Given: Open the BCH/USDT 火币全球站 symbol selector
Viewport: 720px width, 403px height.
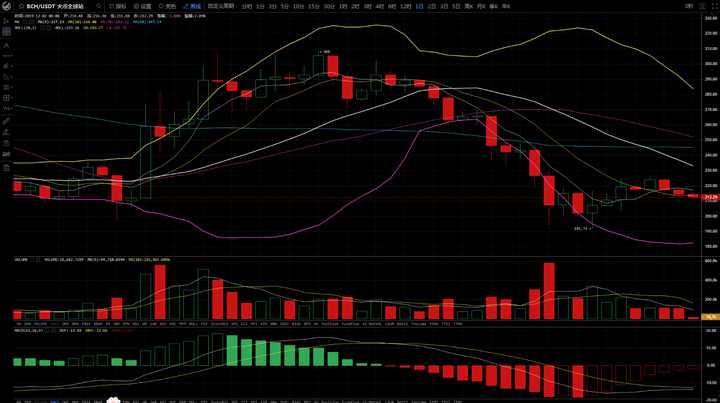Looking at the screenshot, I should click(55, 6).
